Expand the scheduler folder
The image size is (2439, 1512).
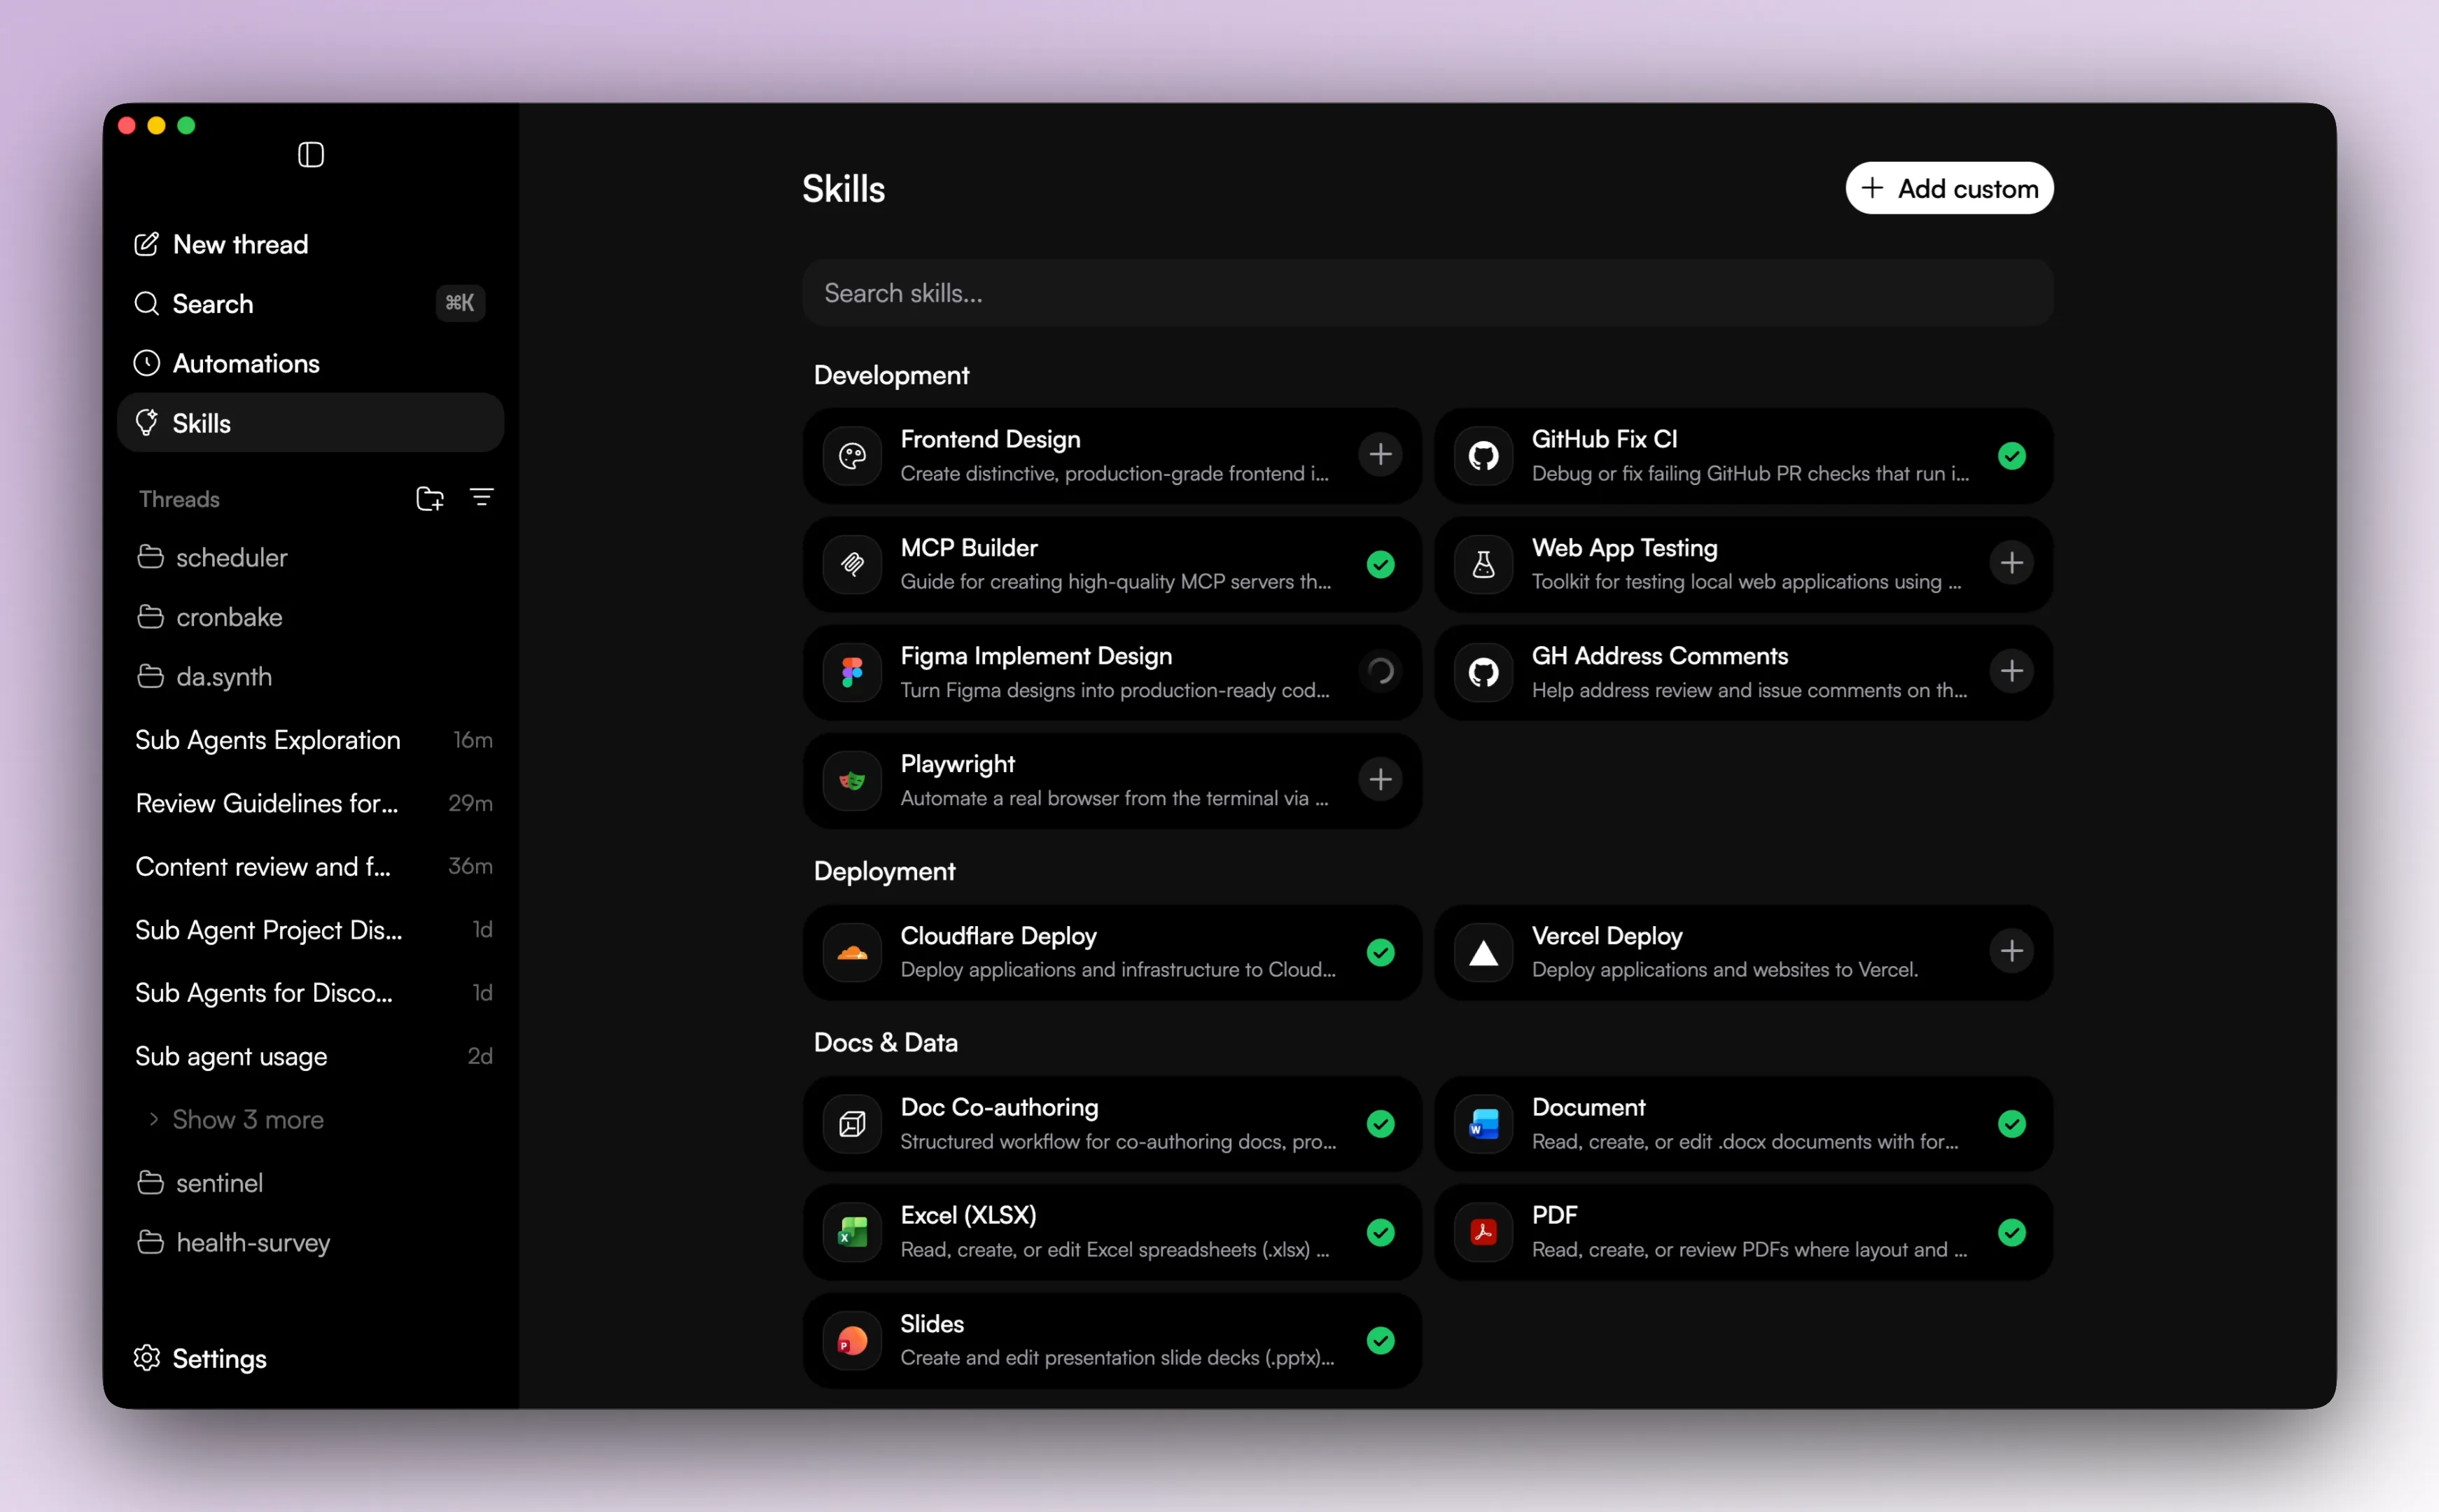click(x=231, y=557)
